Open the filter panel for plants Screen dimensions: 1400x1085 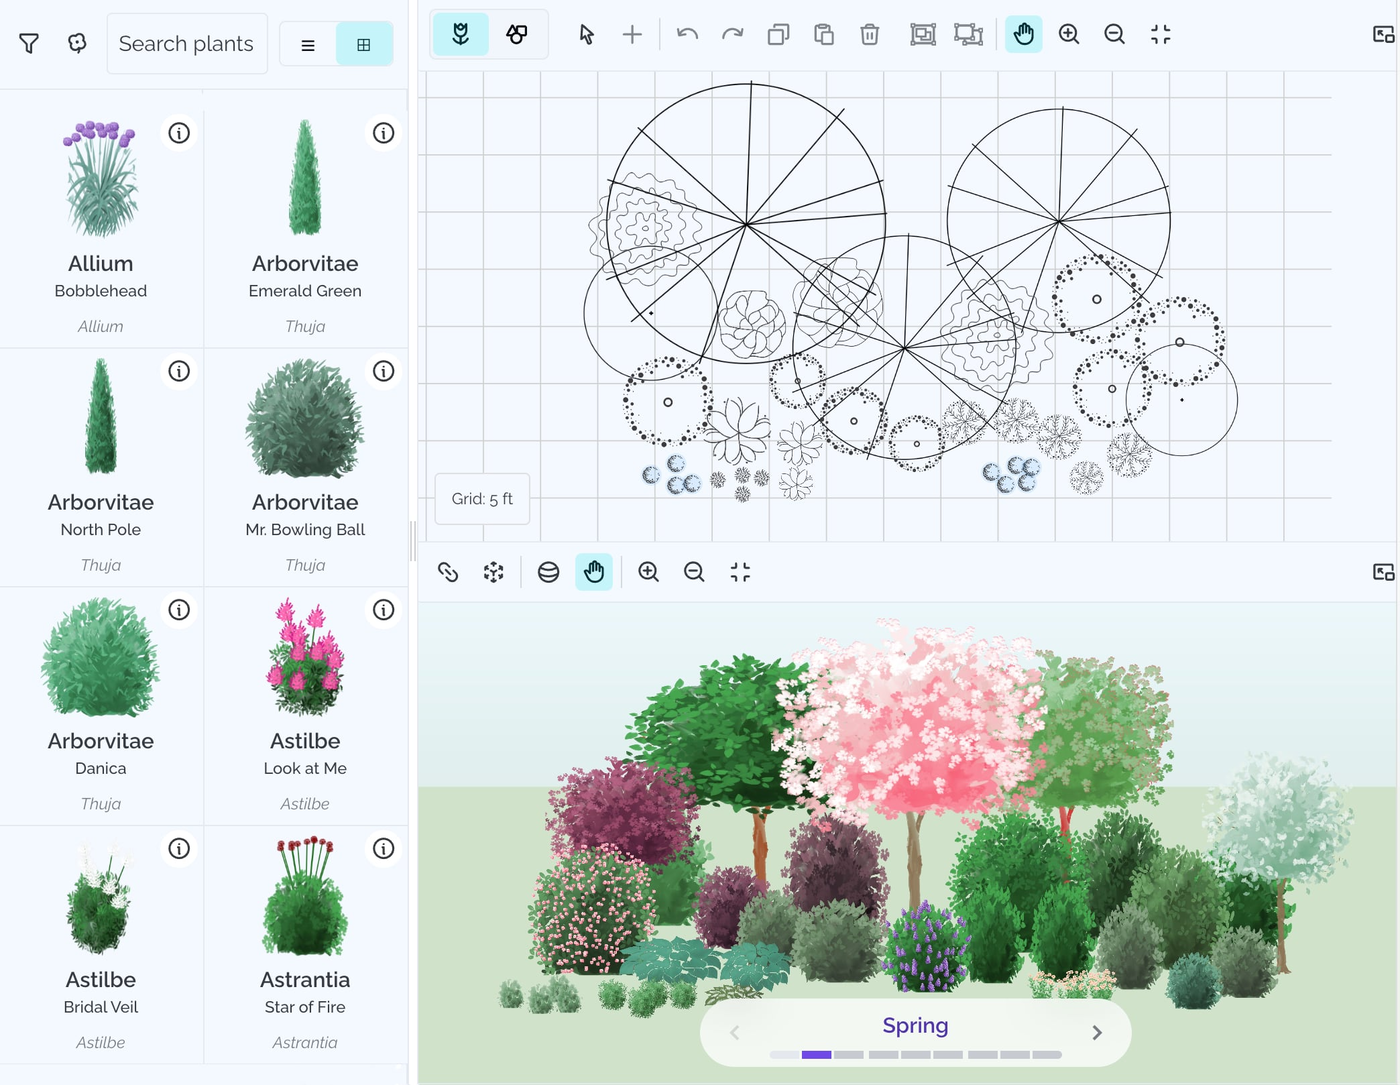(x=28, y=43)
